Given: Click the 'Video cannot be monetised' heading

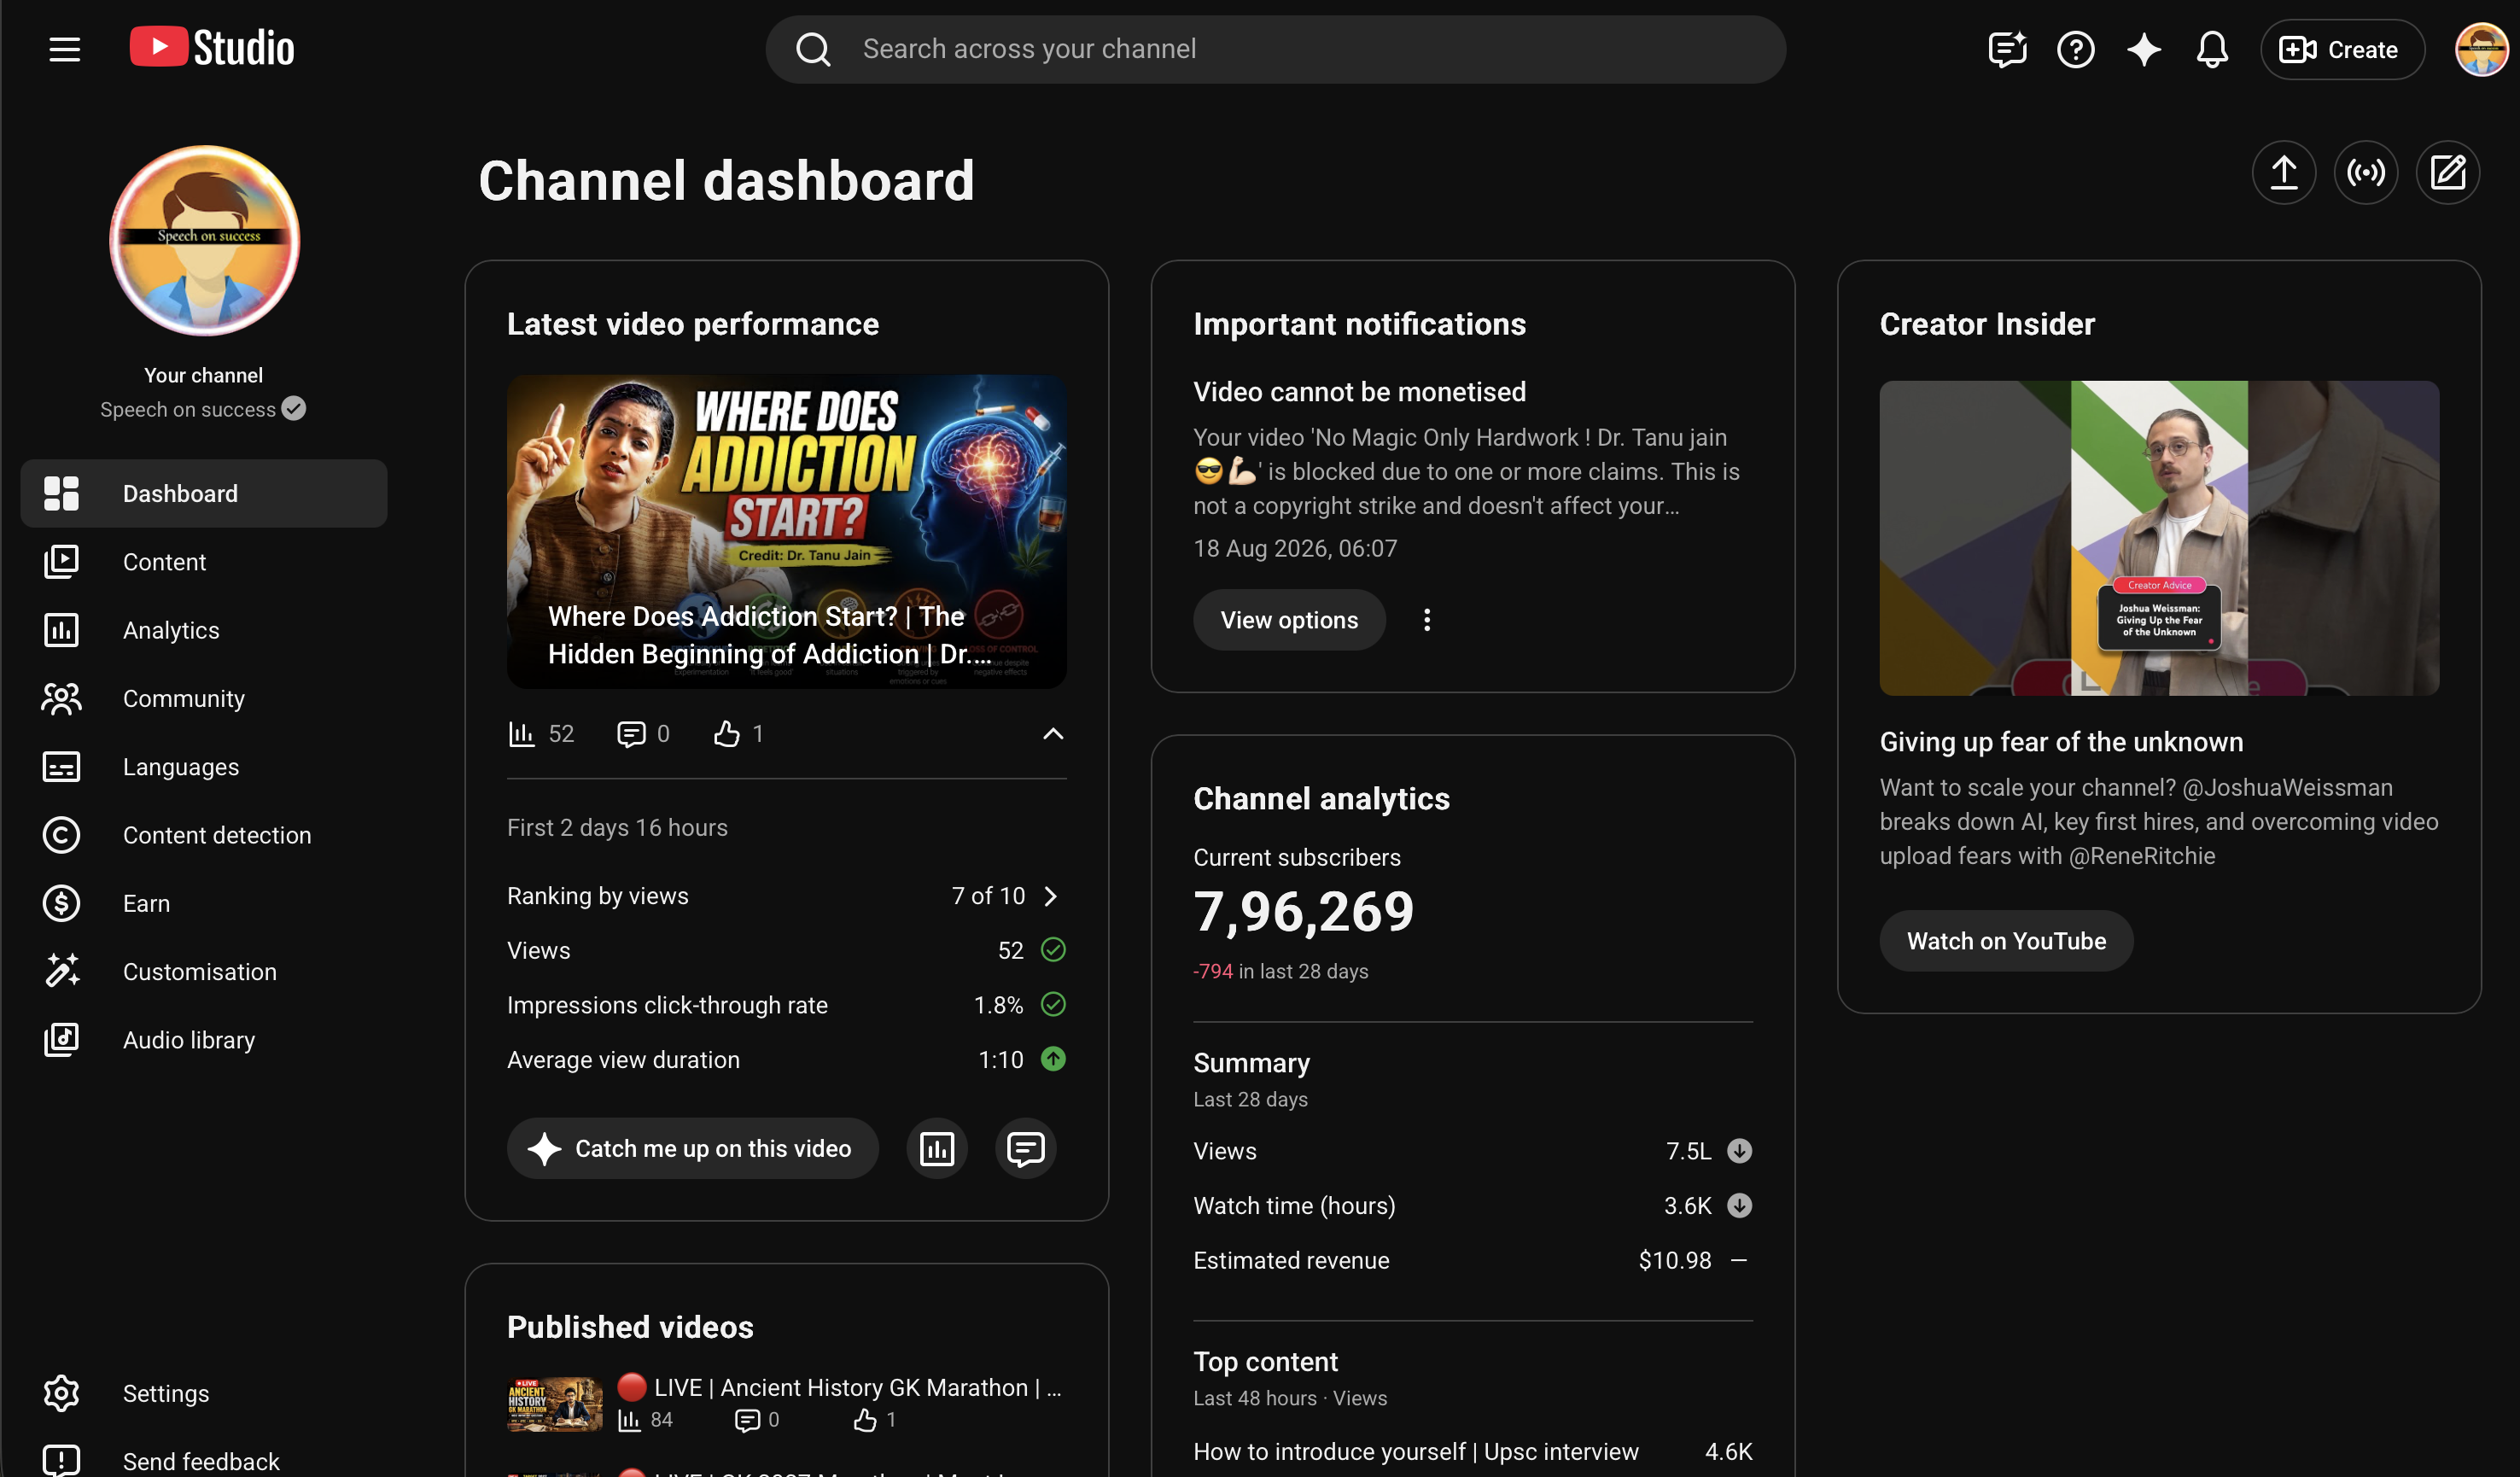Looking at the screenshot, I should pos(1359,392).
